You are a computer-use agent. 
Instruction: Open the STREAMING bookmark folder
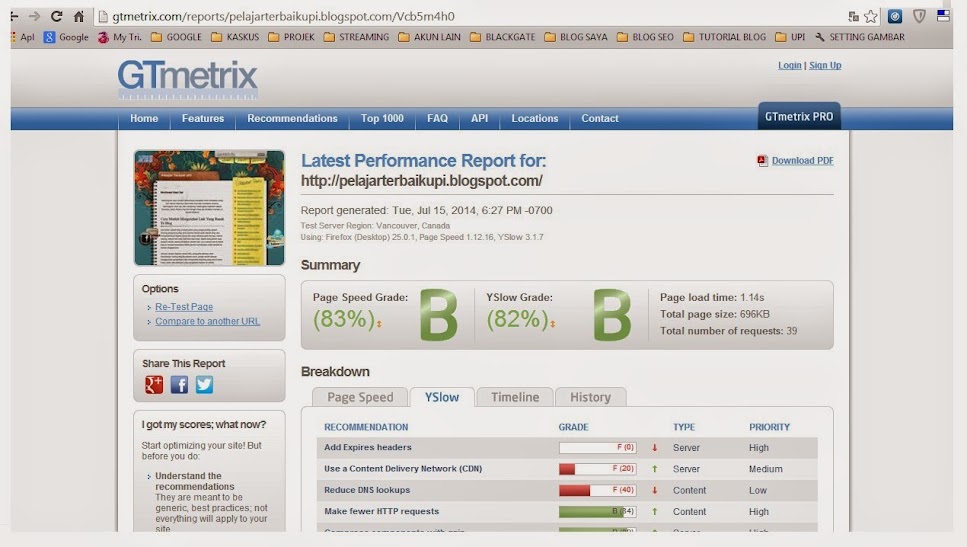click(x=356, y=37)
